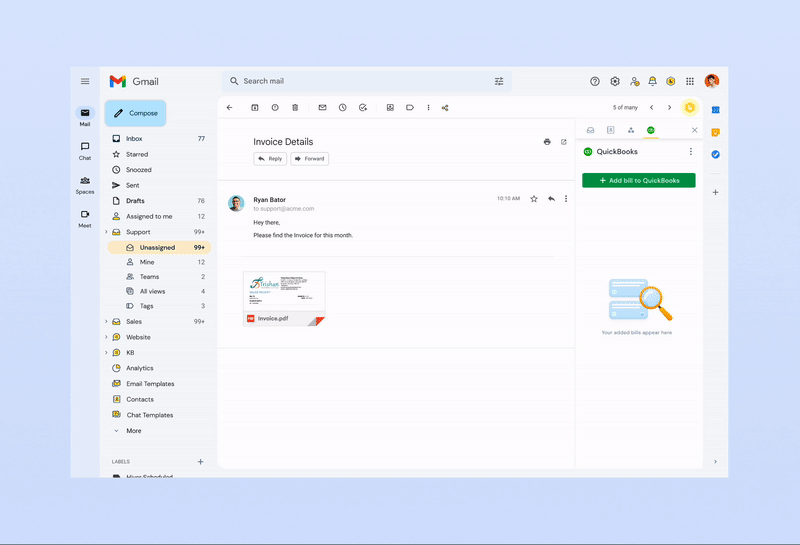This screenshot has width=800, height=545.
Task: Open the Spaces section in left rail
Action: click(x=85, y=185)
